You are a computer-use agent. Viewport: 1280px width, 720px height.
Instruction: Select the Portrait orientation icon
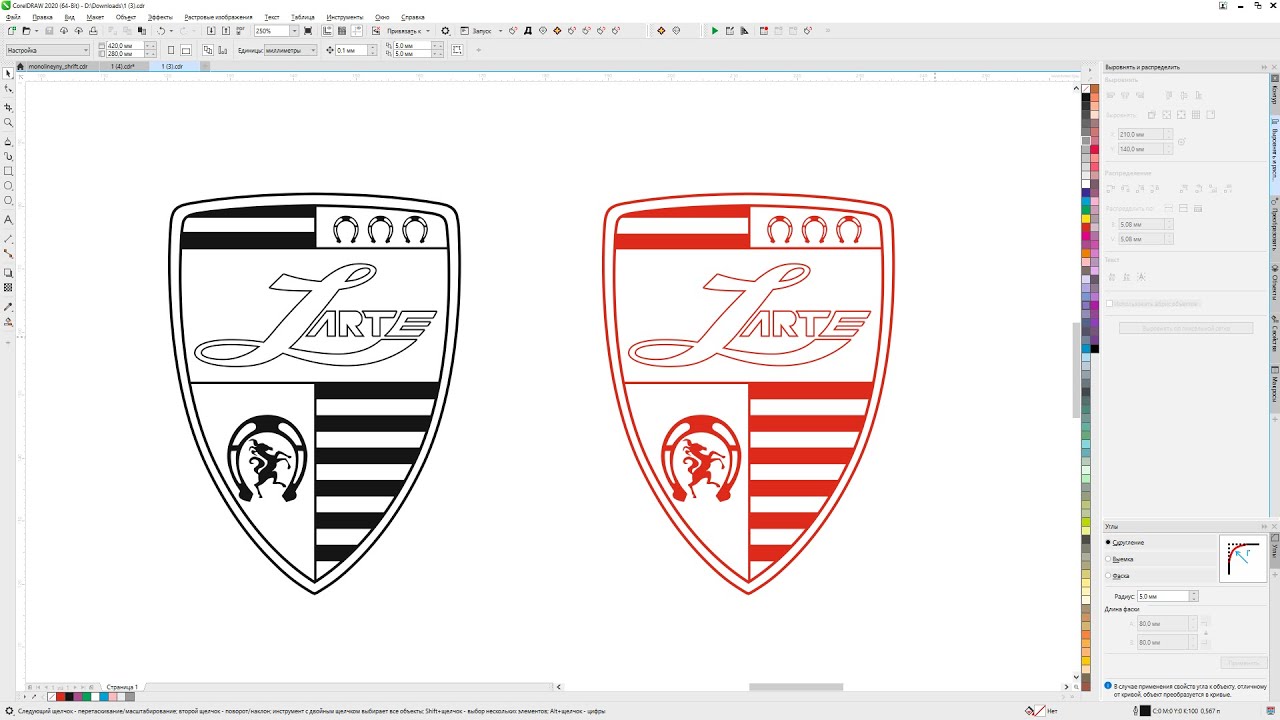[171, 49]
